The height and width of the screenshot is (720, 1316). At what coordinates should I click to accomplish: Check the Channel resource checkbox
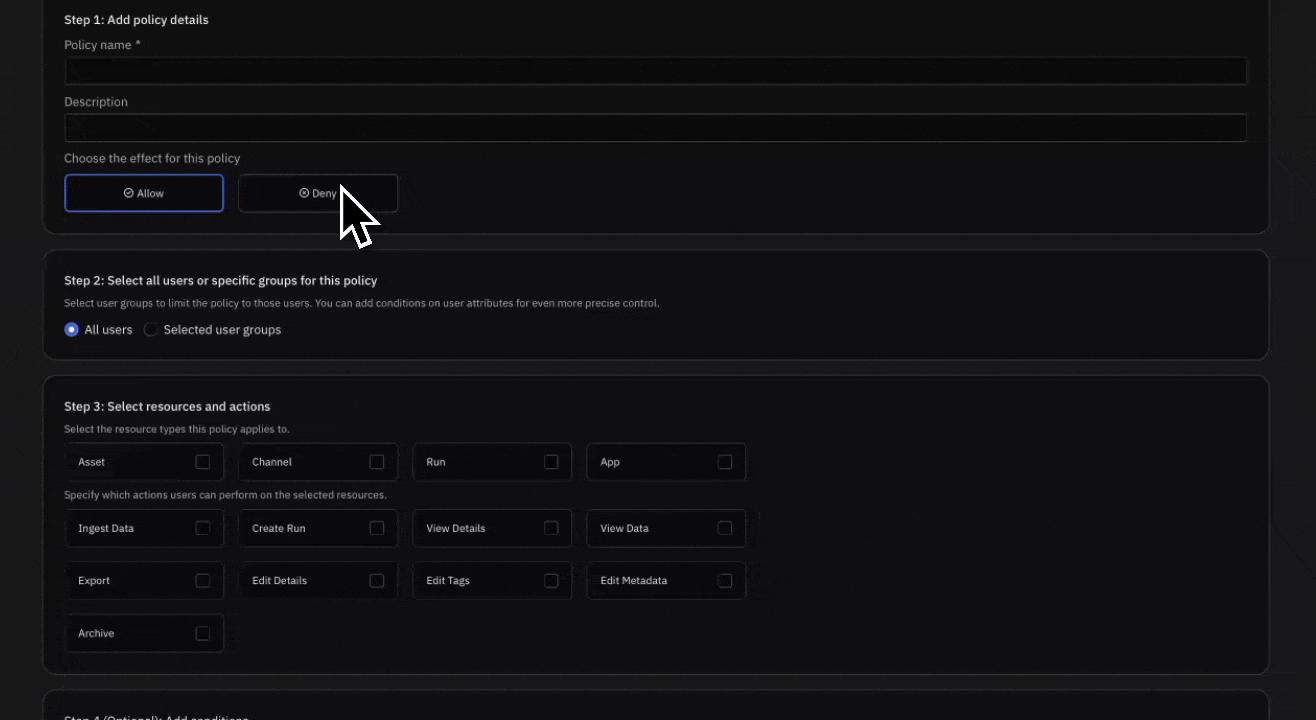click(x=377, y=462)
